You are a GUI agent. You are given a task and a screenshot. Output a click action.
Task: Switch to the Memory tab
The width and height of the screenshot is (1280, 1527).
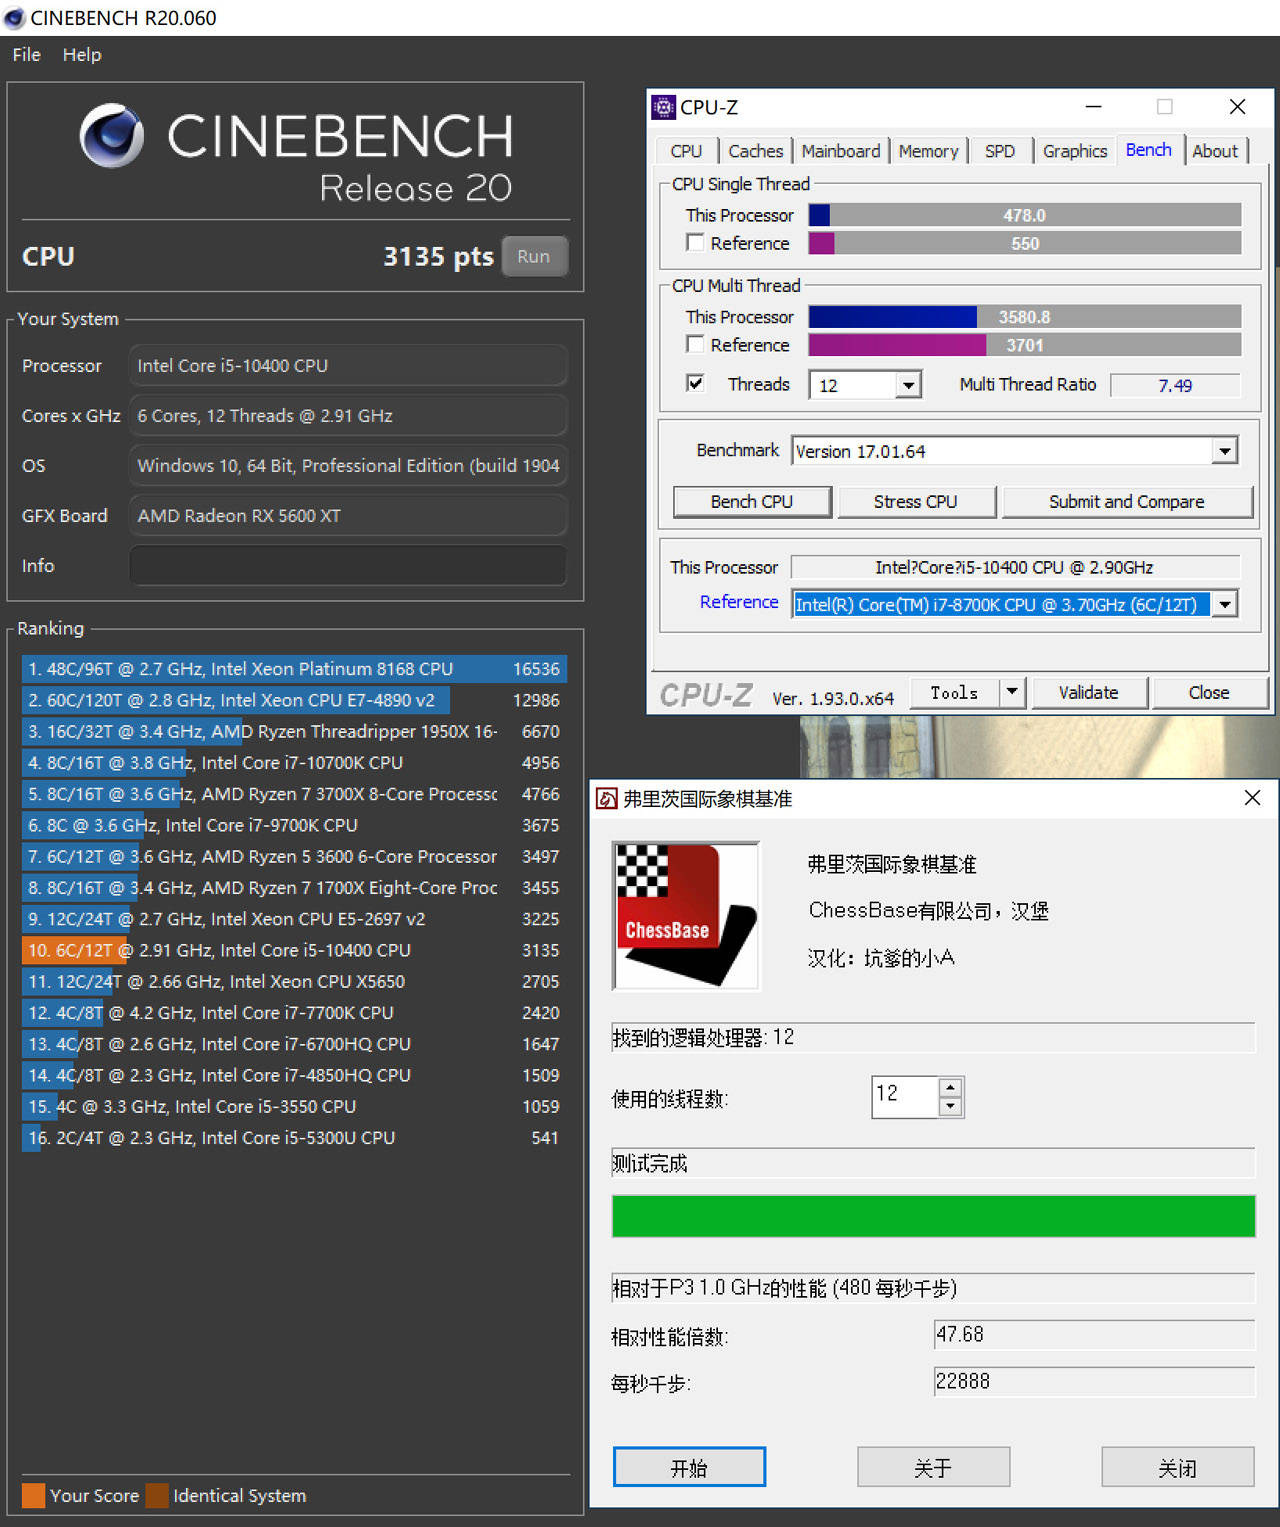[928, 151]
